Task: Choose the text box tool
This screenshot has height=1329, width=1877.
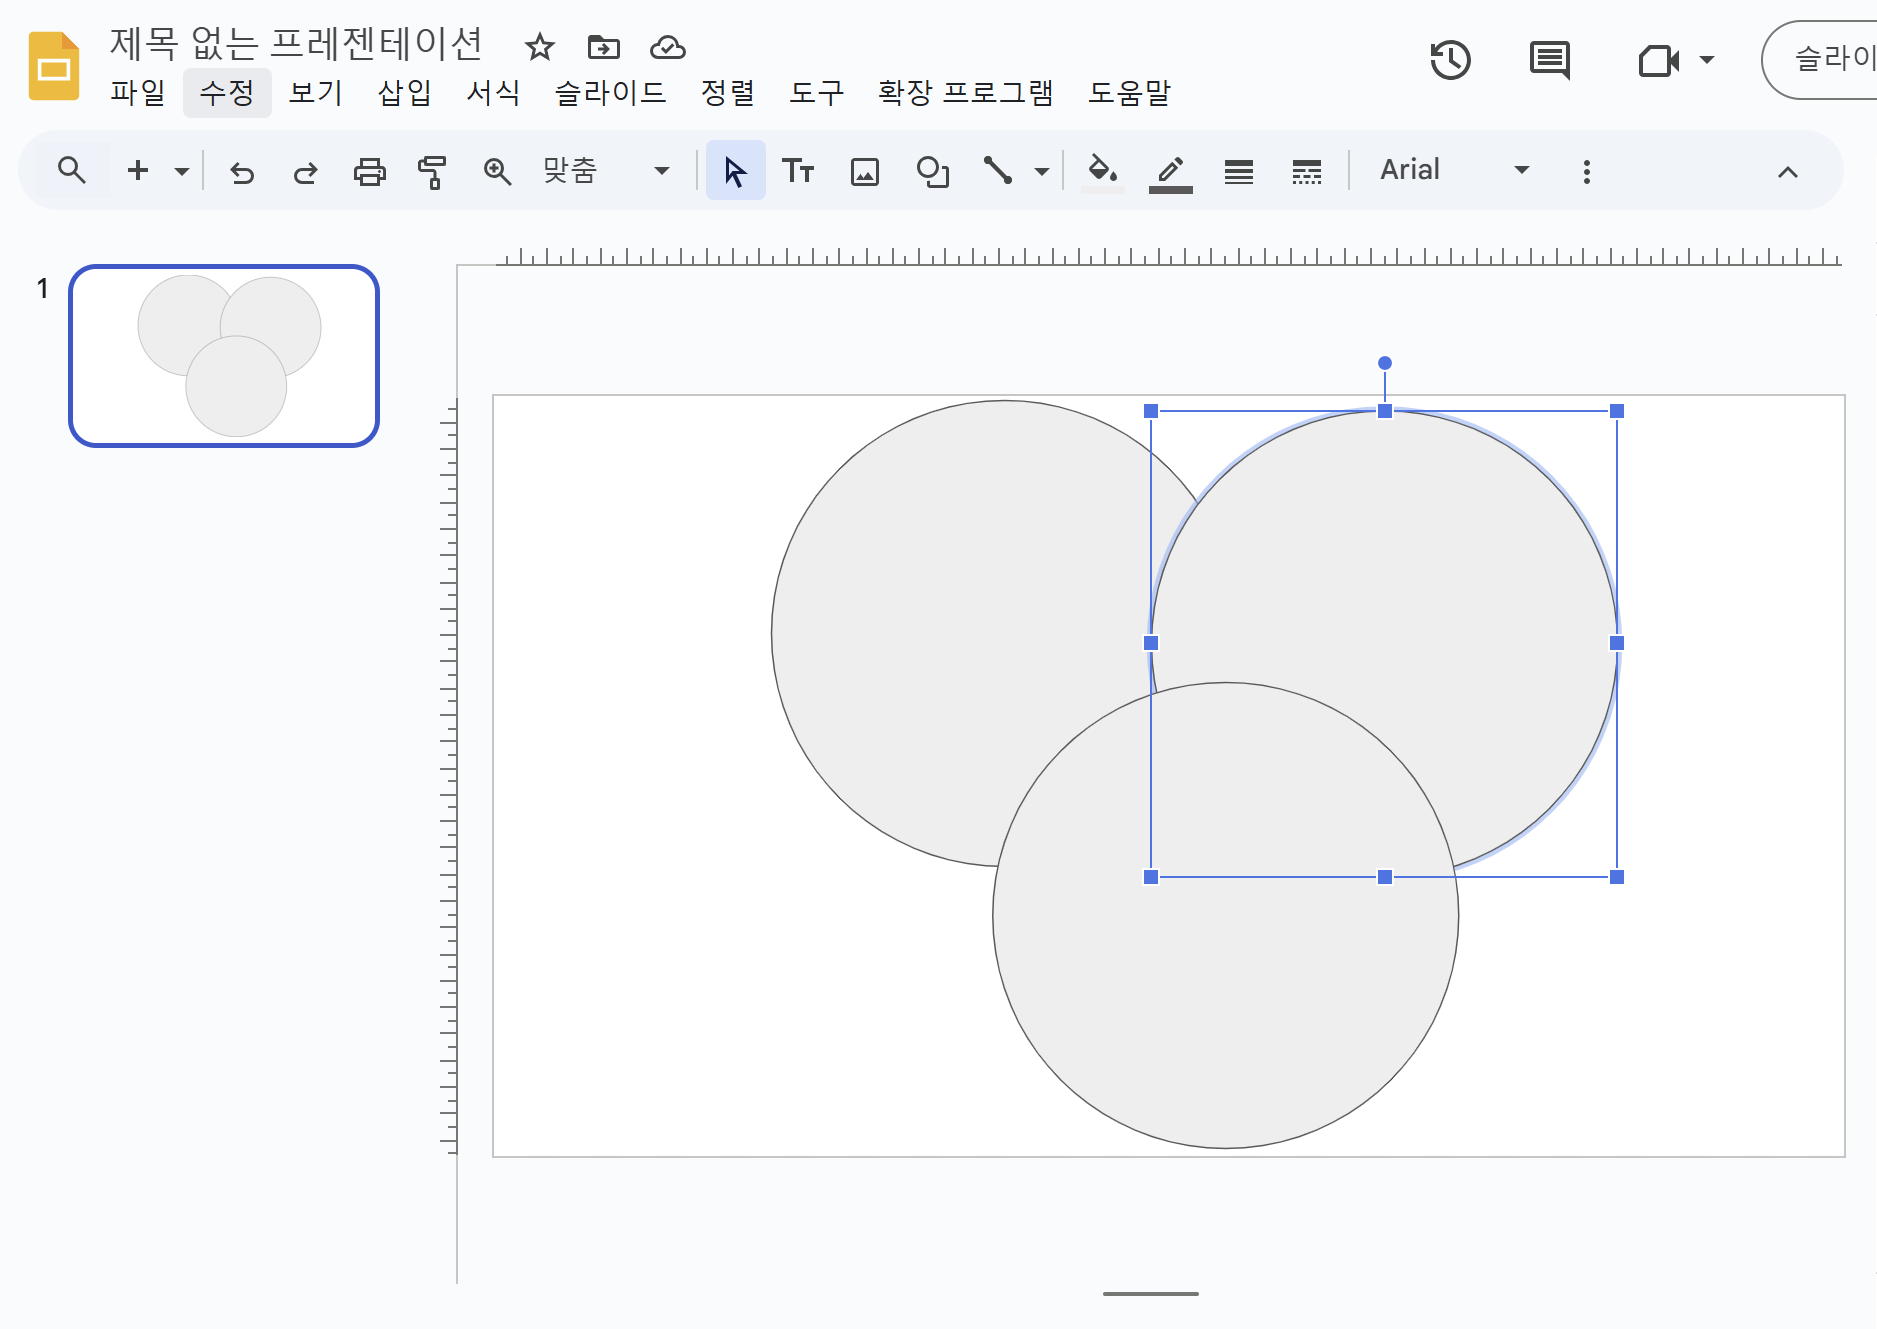Action: point(798,171)
